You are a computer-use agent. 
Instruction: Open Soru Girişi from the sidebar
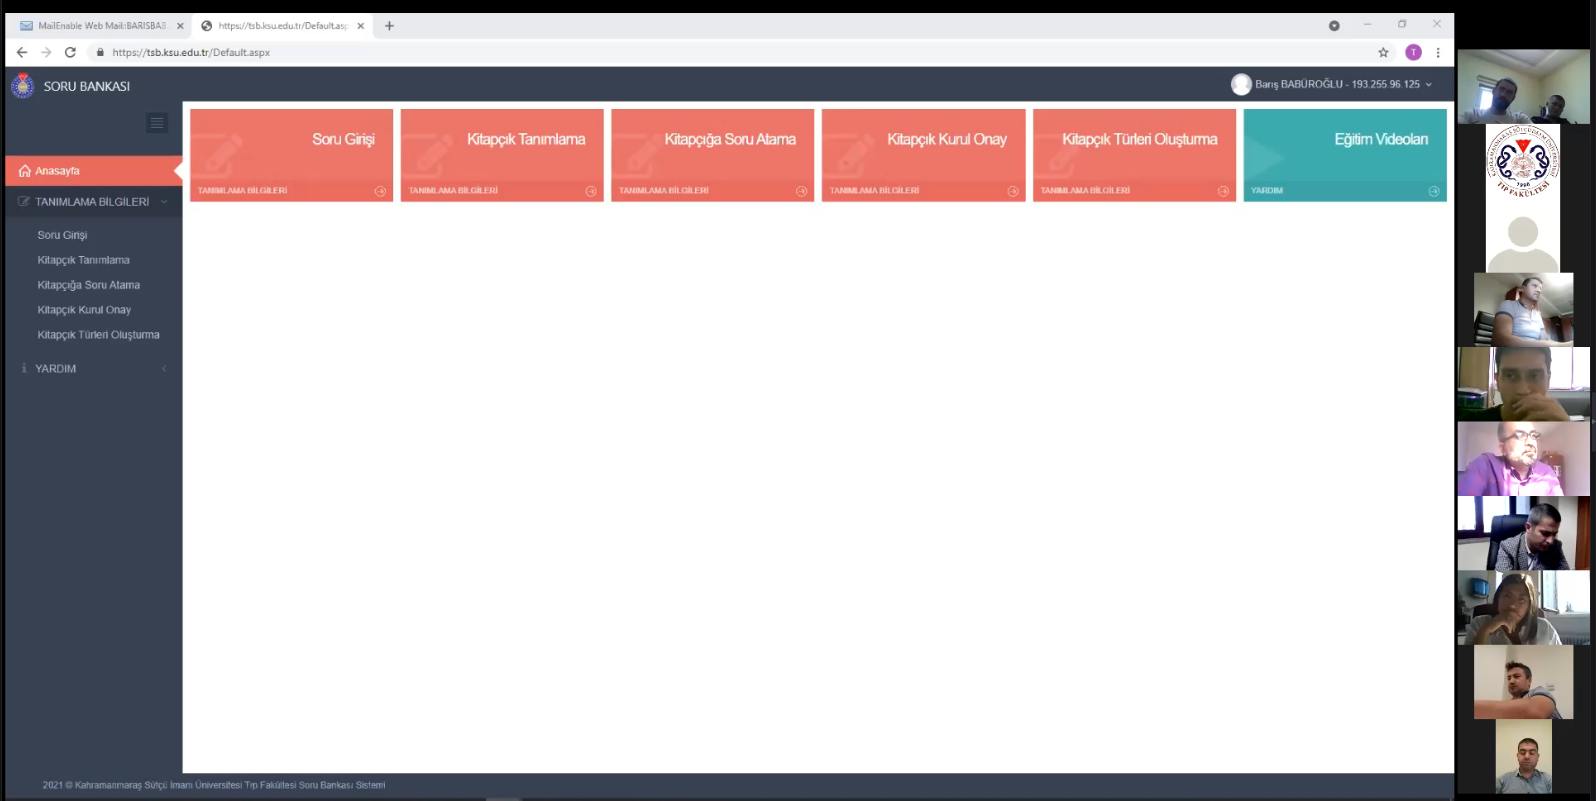point(62,235)
